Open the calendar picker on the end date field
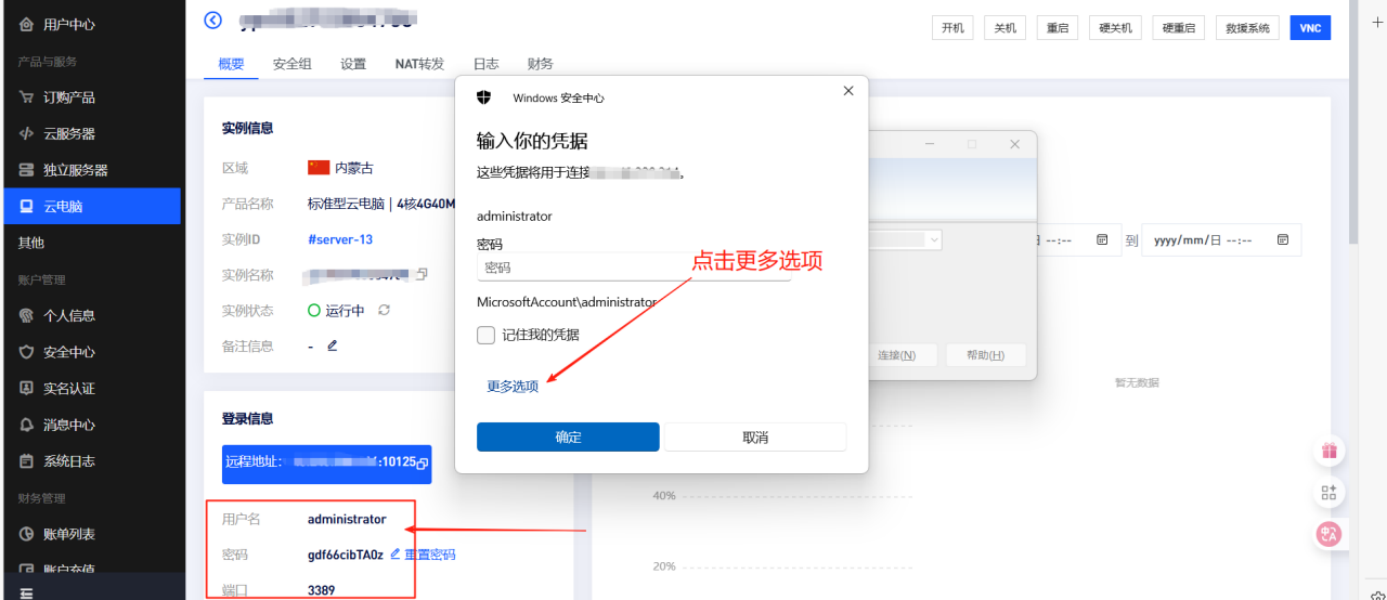This screenshot has height=600, width=1387. pos(1282,240)
